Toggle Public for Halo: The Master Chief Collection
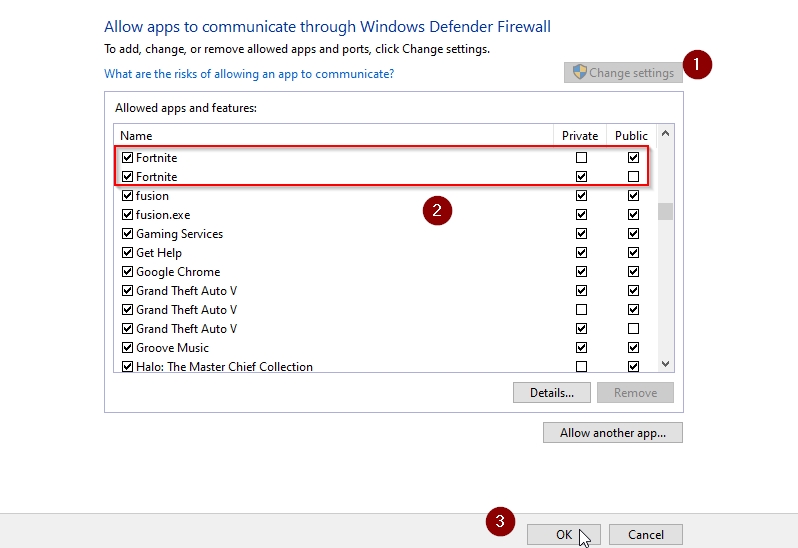Viewport: 798px width, 548px height. tap(633, 366)
